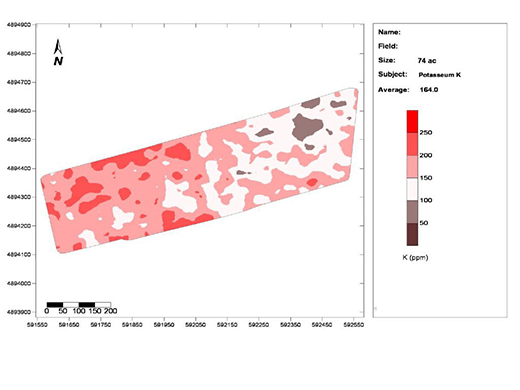Click the north arrow icon
The width and height of the screenshot is (520, 390).
click(58, 46)
